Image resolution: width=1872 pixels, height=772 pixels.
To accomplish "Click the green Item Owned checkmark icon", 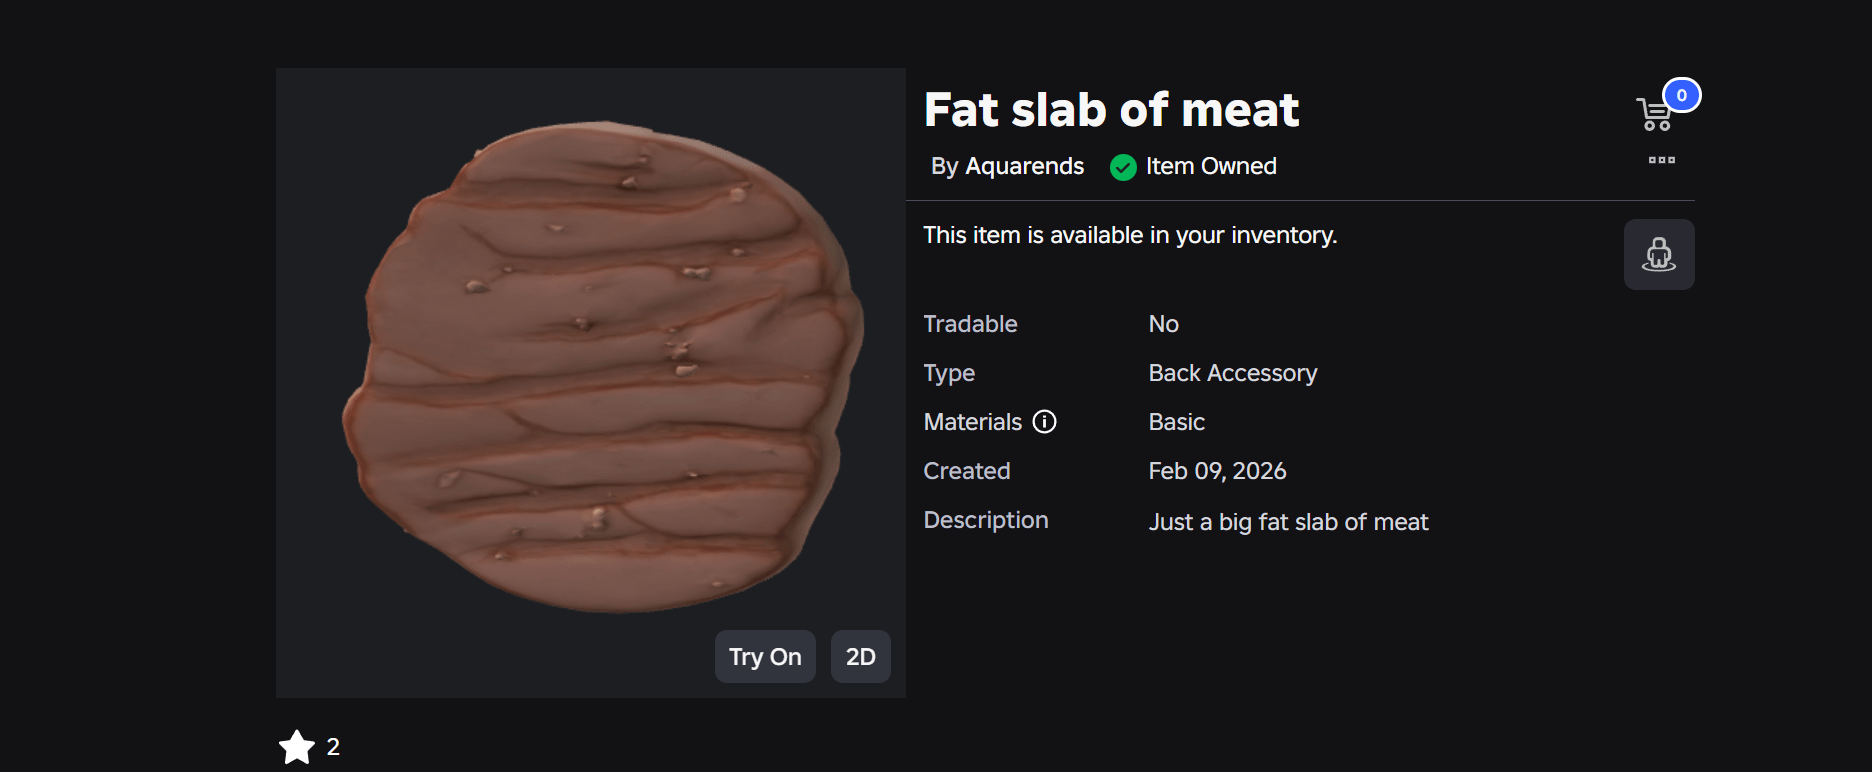I will pyautogui.click(x=1123, y=167).
